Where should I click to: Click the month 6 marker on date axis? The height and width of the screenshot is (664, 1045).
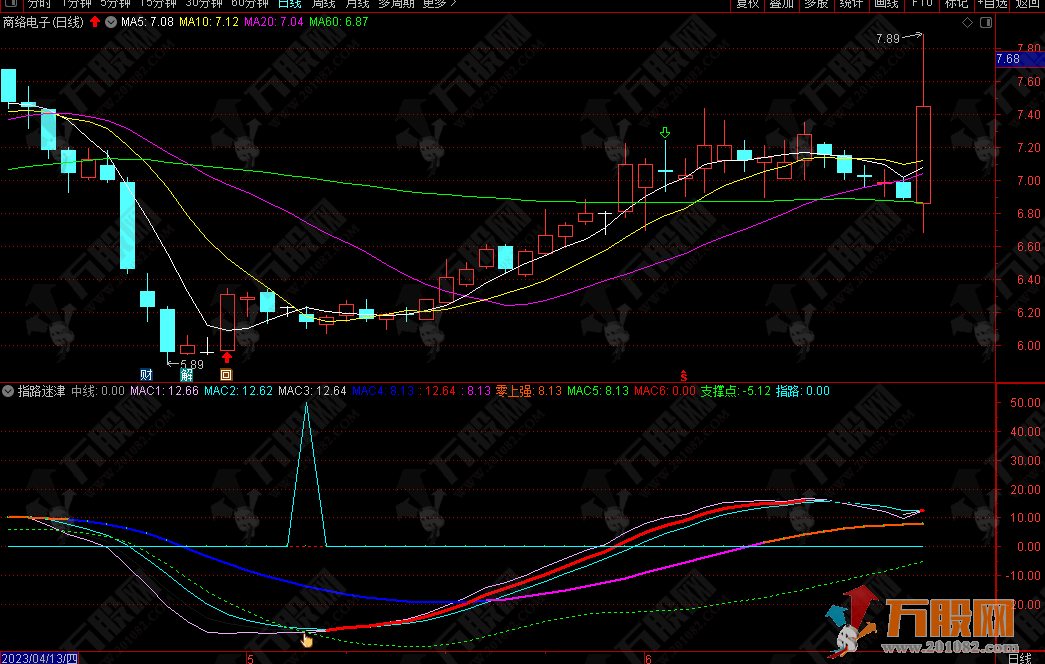[x=648, y=659]
